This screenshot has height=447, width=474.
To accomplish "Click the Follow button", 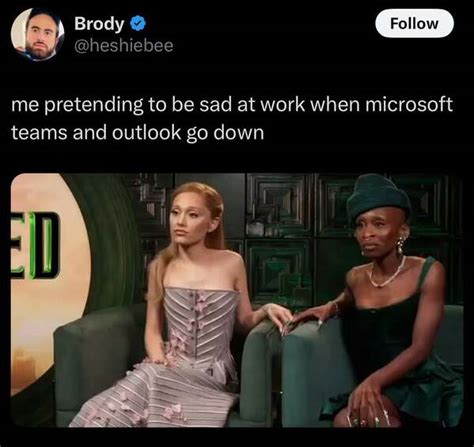I will coord(414,23).
